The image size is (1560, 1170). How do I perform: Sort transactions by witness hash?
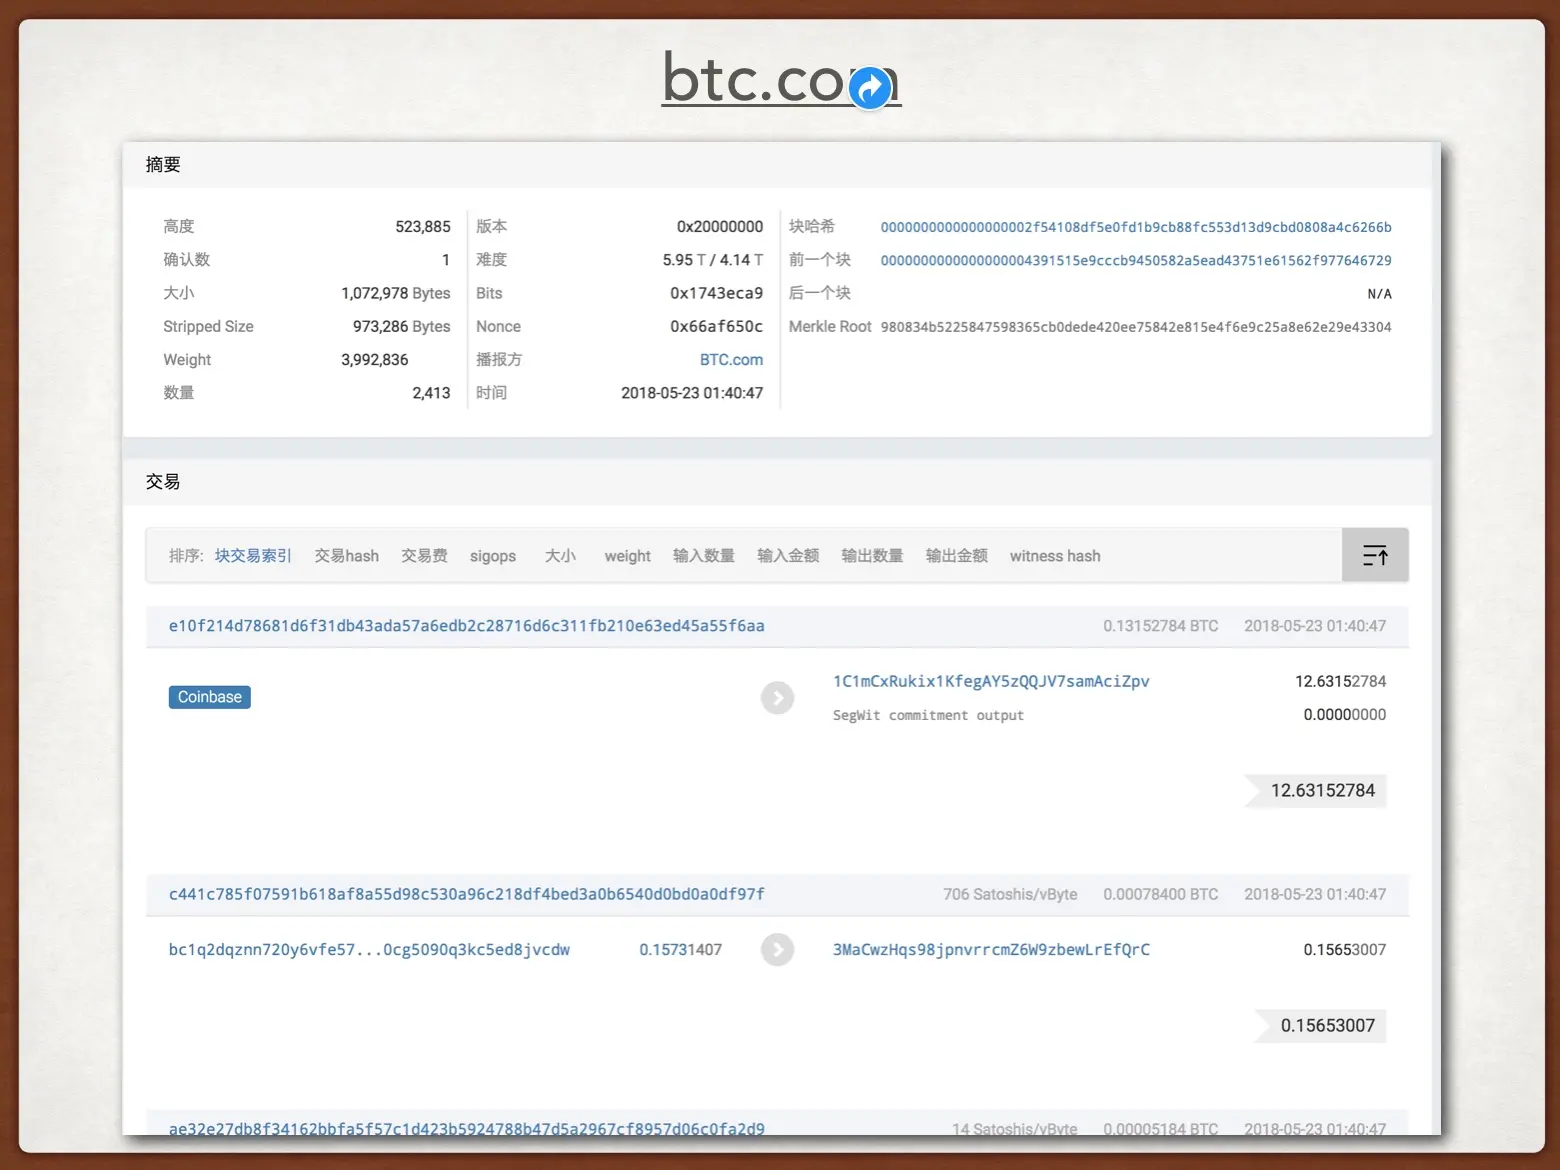pos(1055,556)
